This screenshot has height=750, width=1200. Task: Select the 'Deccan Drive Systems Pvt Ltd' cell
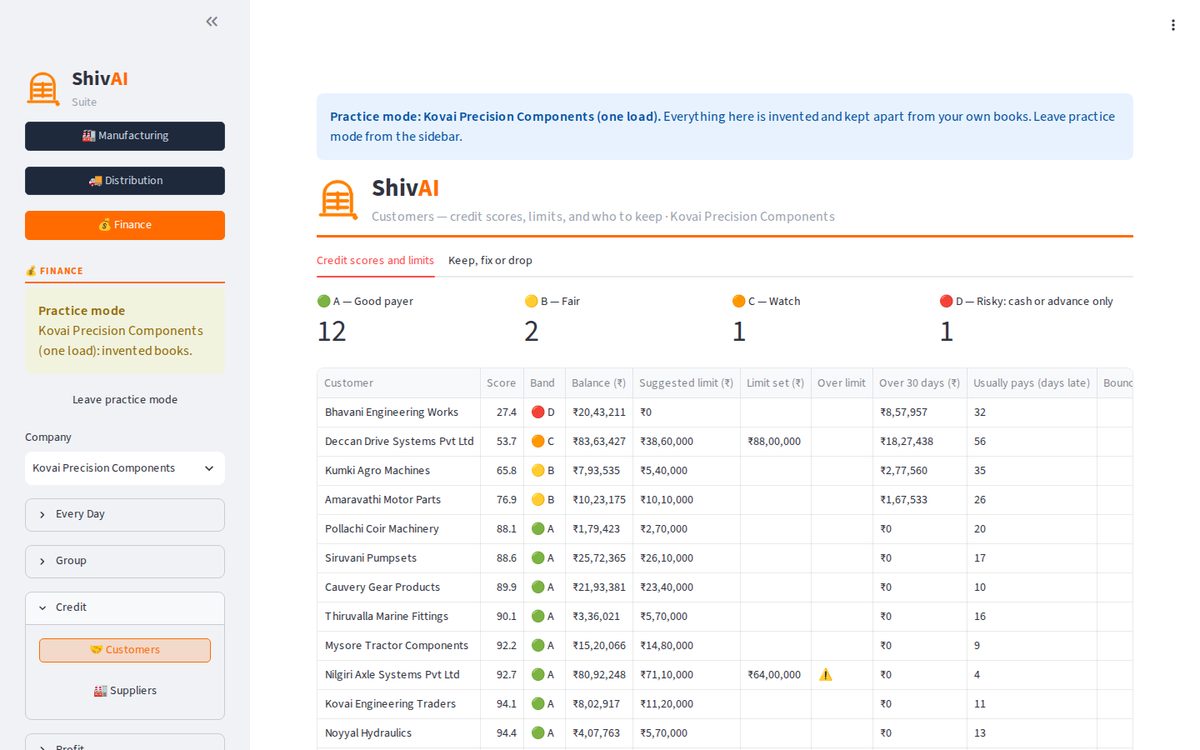point(399,441)
